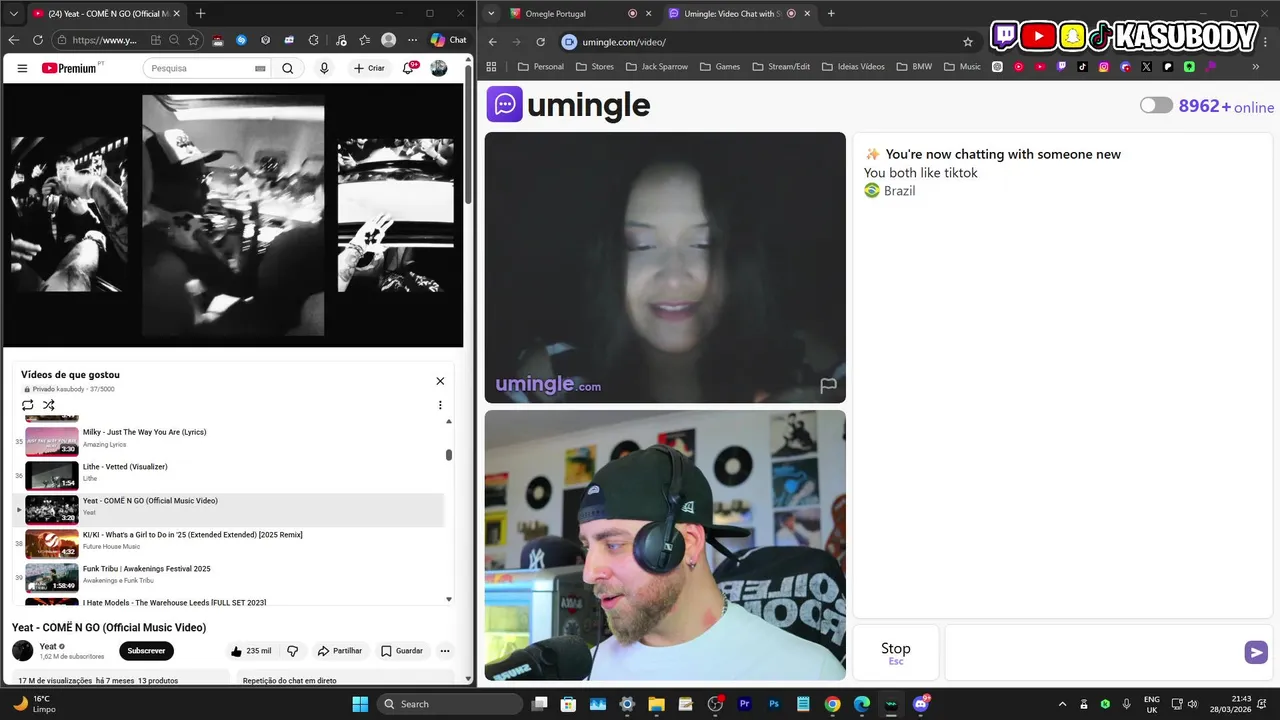
Task: Report stranger with flag icon on video
Action: (828, 386)
